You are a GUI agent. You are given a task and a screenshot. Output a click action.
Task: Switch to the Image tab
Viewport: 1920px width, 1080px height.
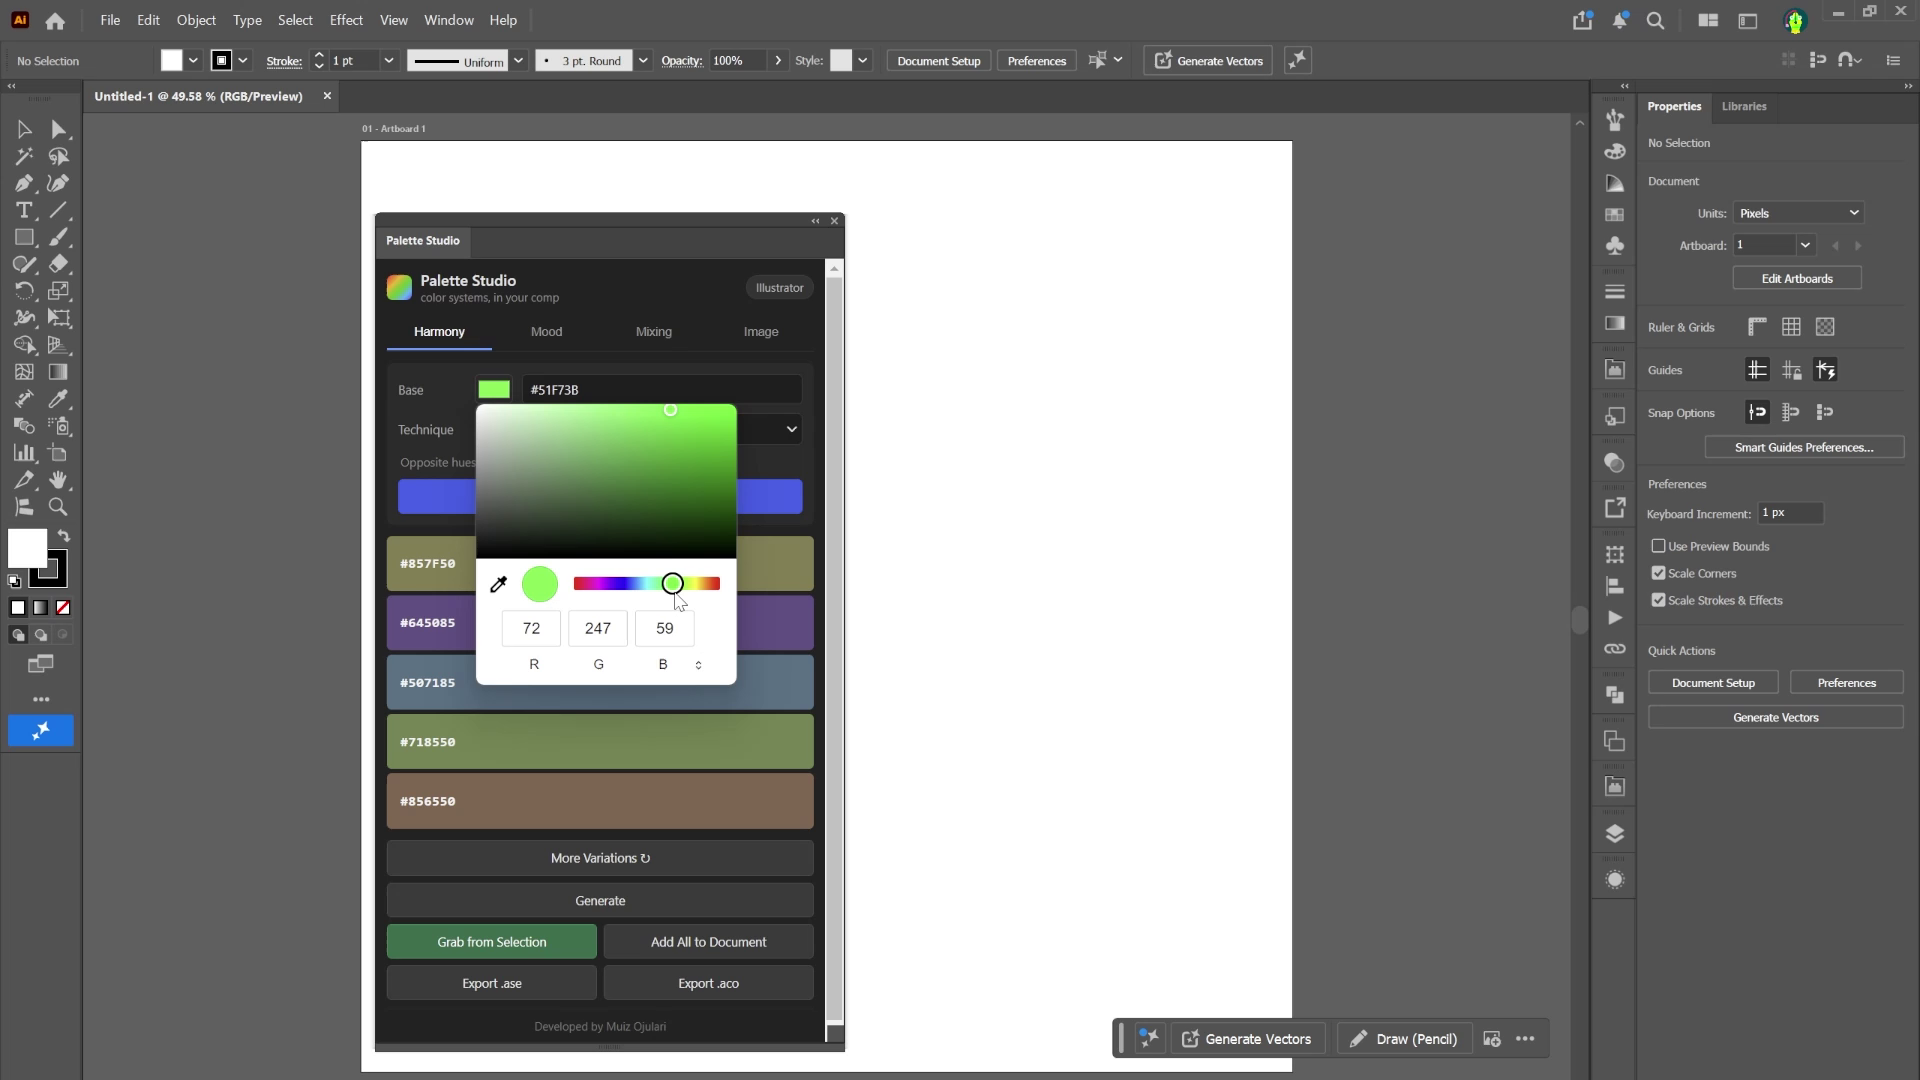[761, 332]
